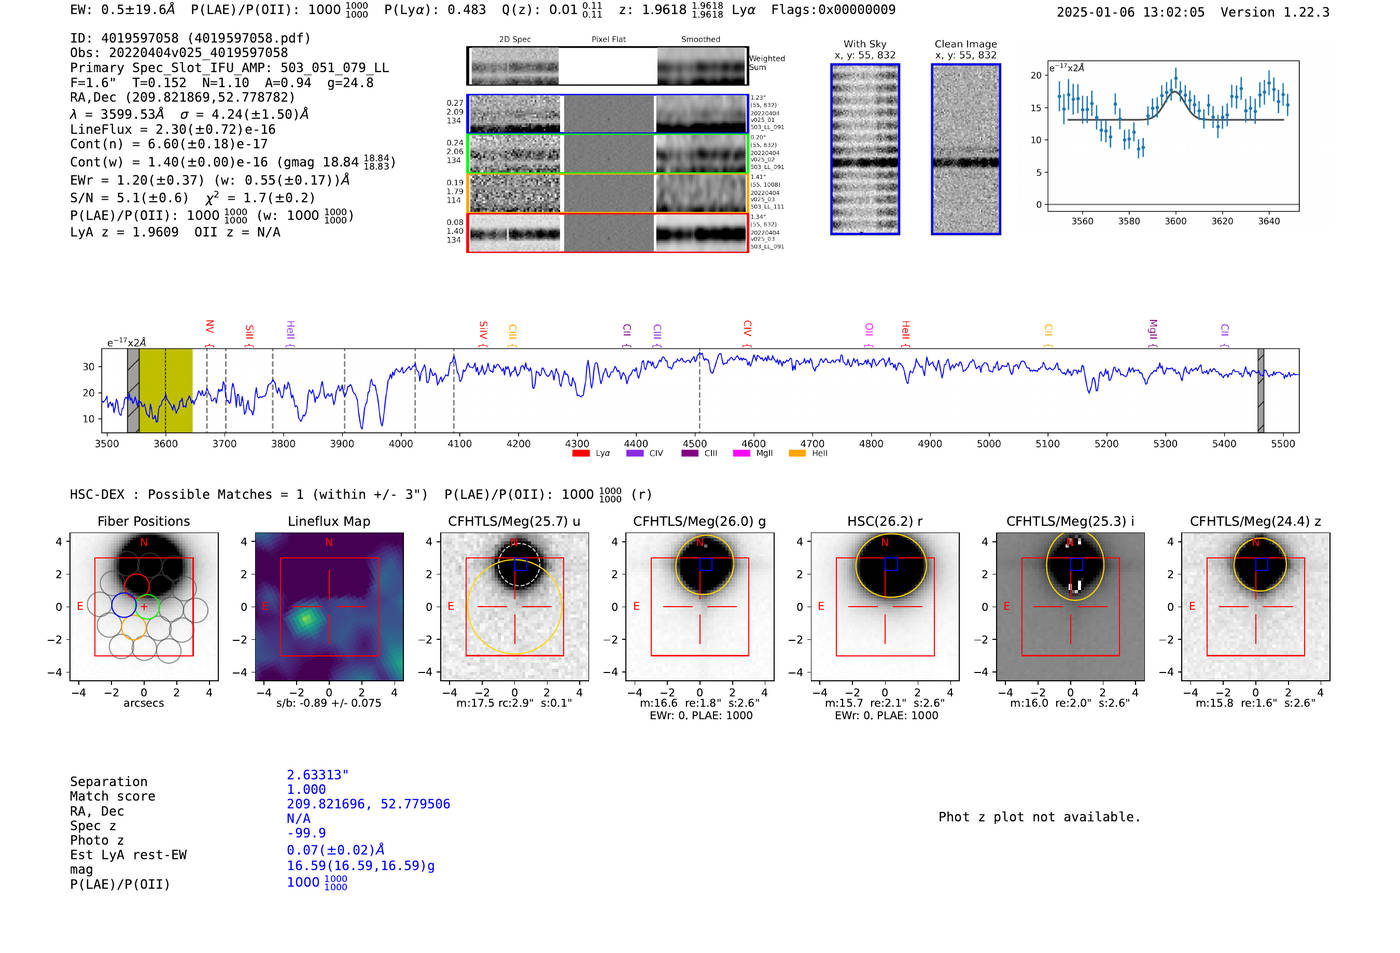Click the orange-bordered 2D spectrum row
This screenshot has height=953, width=1400.
click(x=608, y=193)
